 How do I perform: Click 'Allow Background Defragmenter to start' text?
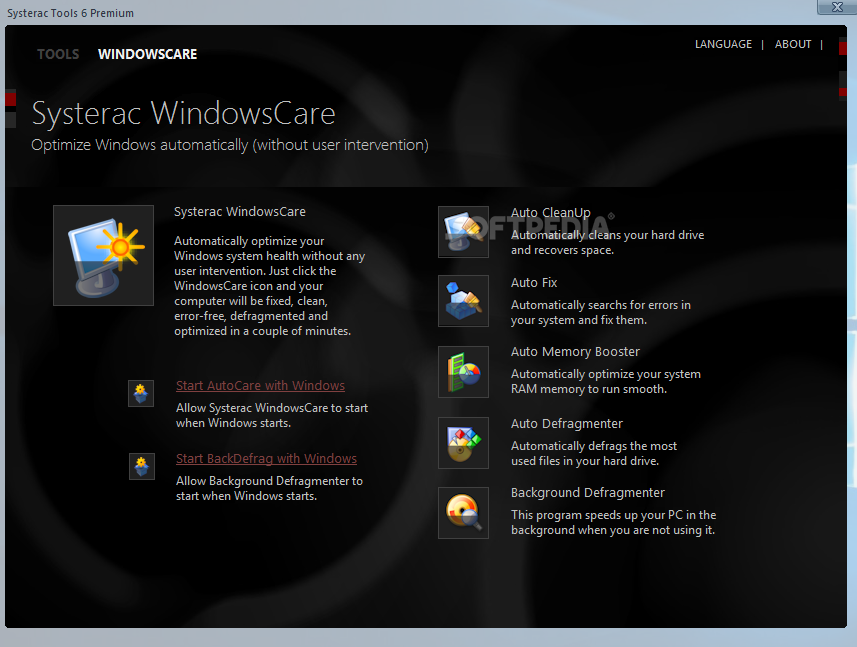coord(269,489)
